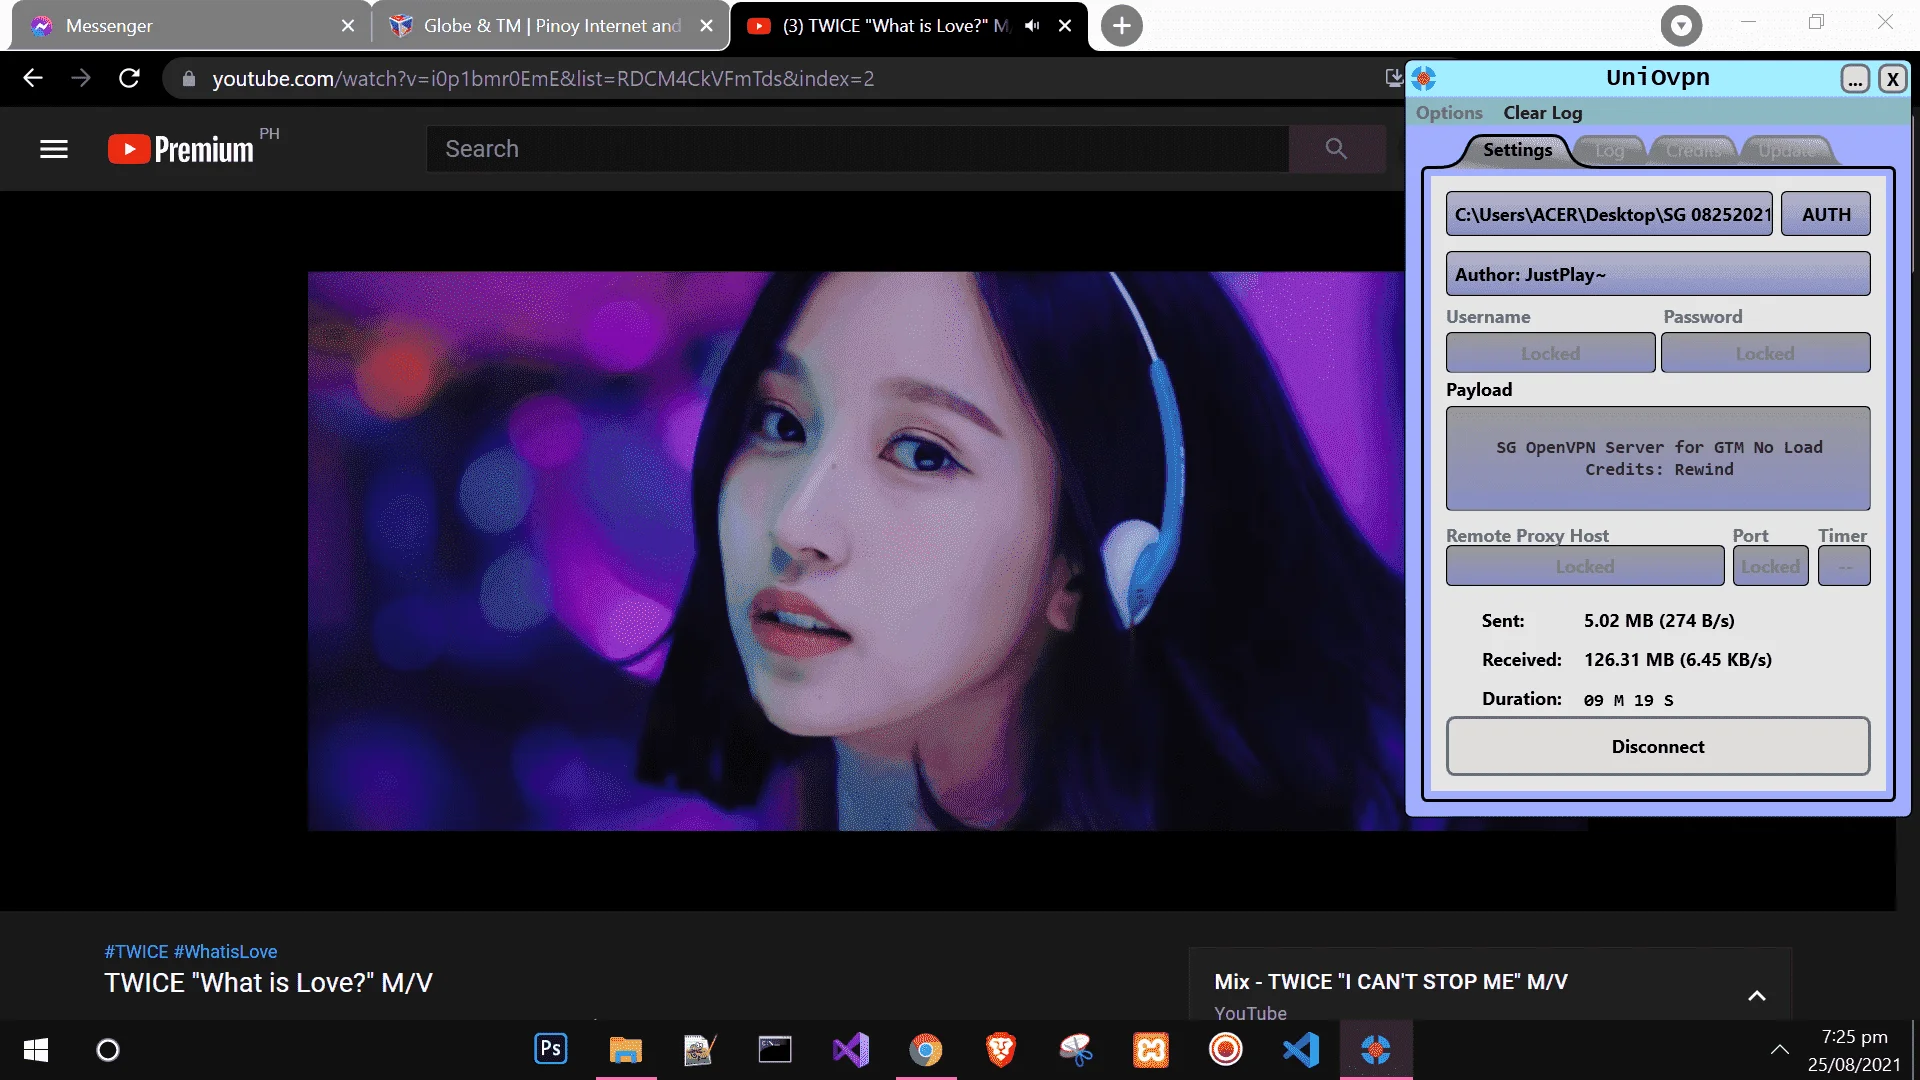This screenshot has height=1080, width=1920.
Task: Switch to the Messenger tab
Action: (x=190, y=26)
